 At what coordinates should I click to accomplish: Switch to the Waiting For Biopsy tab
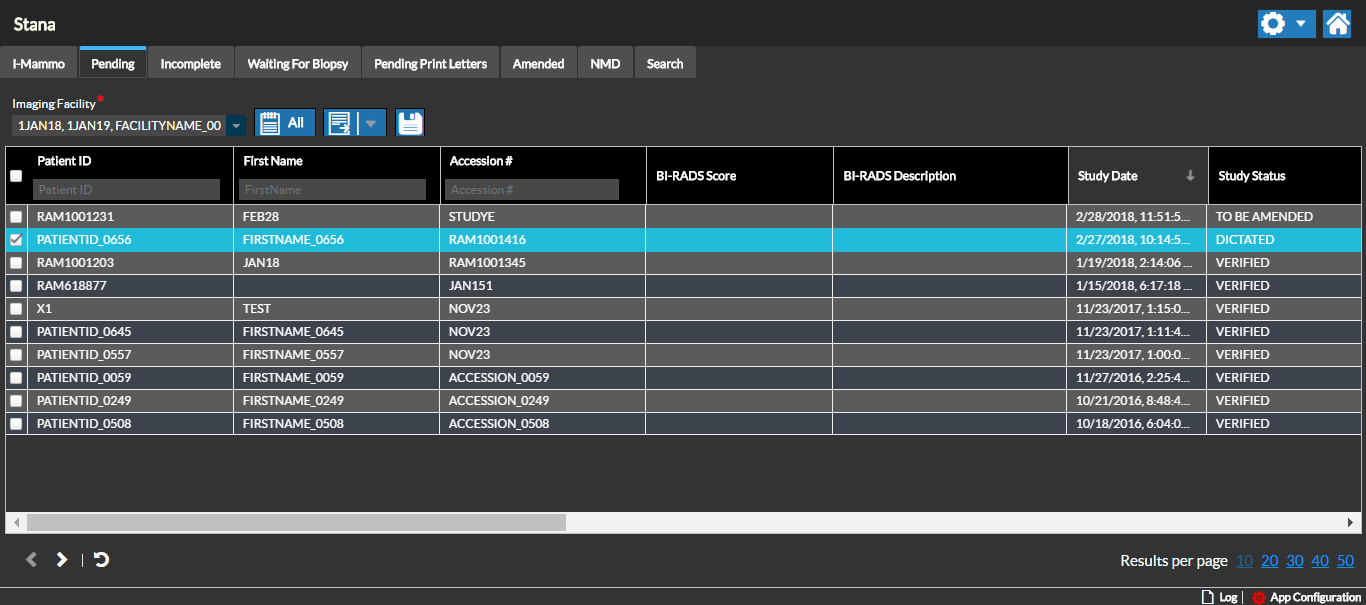(x=298, y=64)
